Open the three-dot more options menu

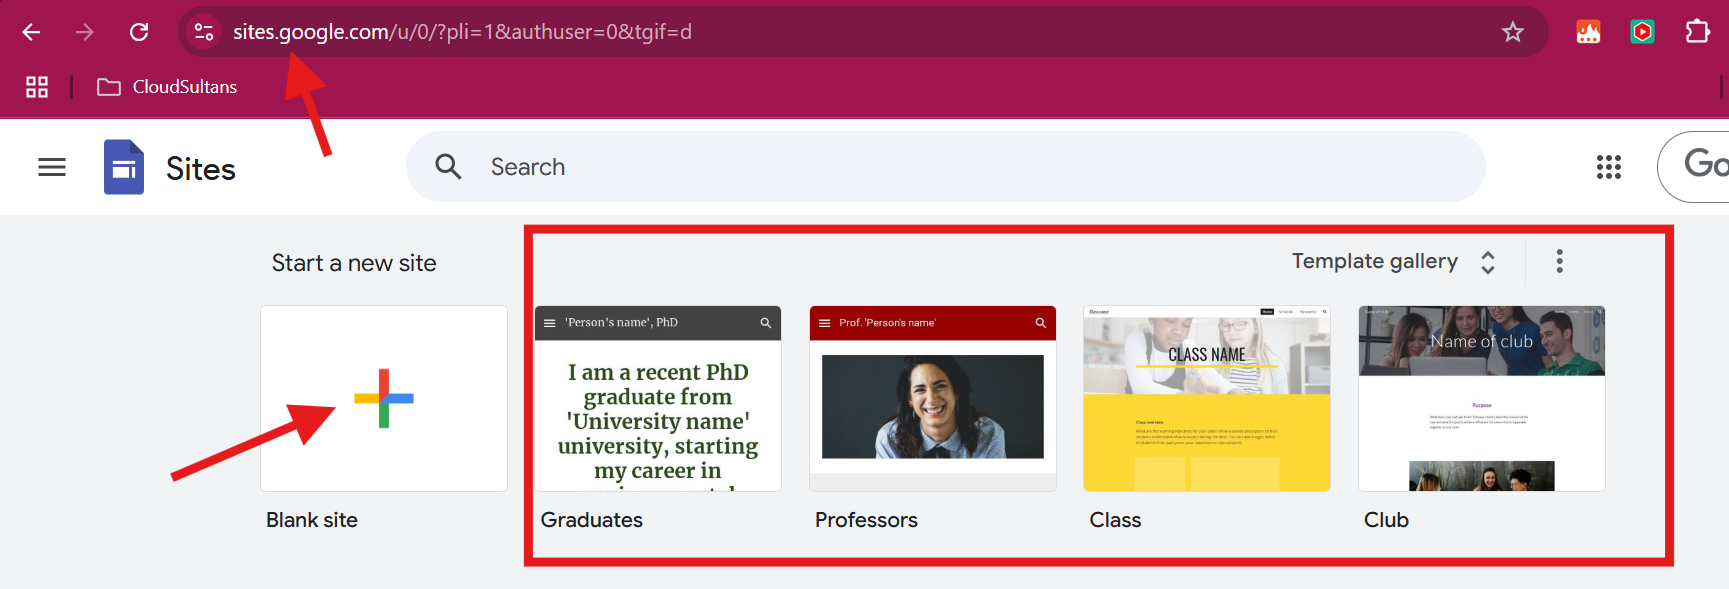coord(1559,262)
